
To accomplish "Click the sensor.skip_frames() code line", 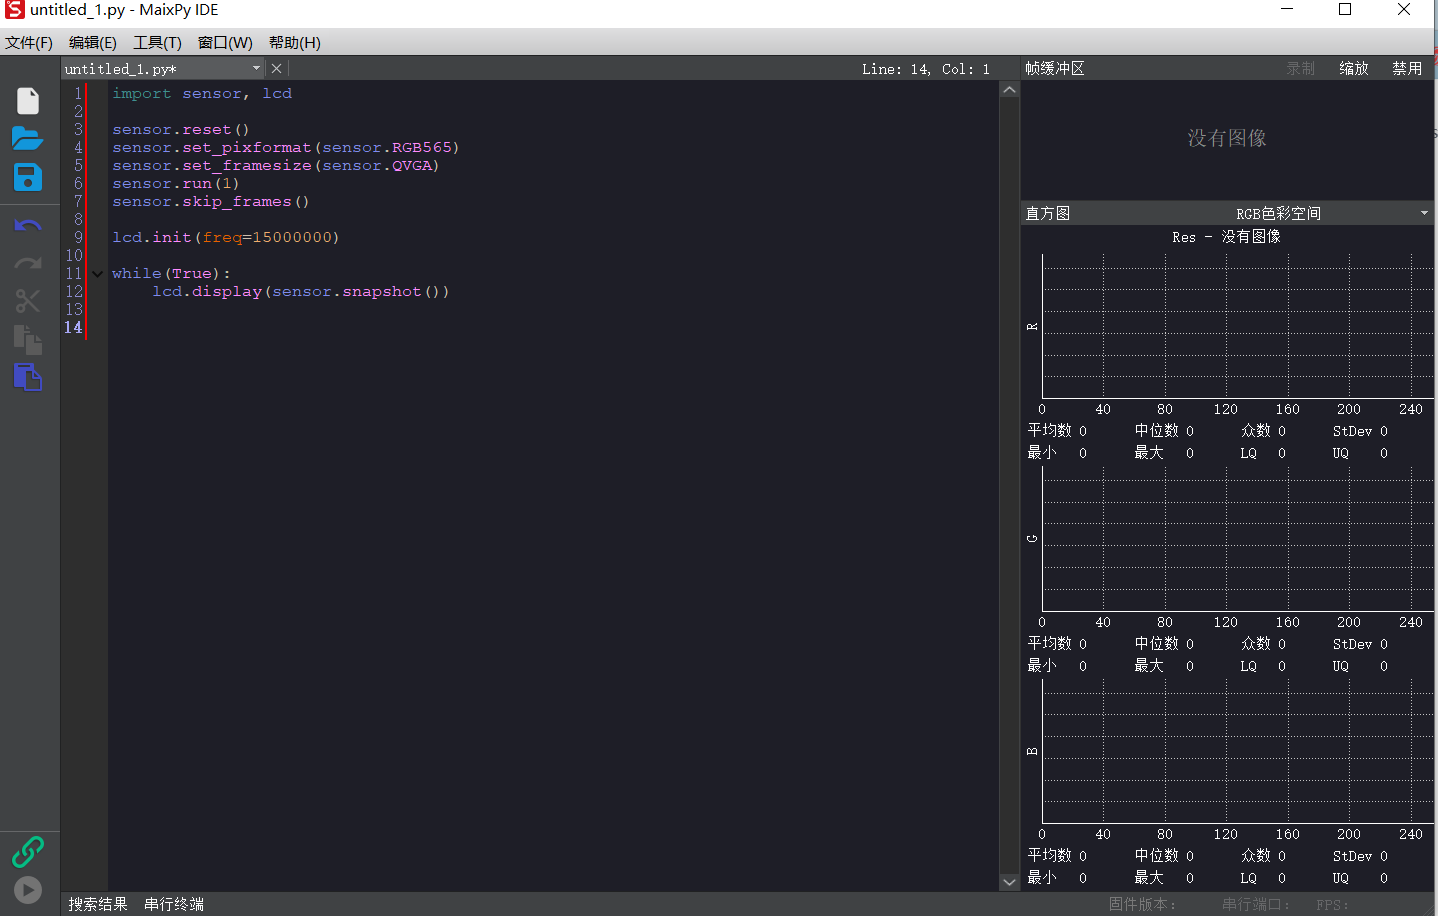I will (x=211, y=202).
